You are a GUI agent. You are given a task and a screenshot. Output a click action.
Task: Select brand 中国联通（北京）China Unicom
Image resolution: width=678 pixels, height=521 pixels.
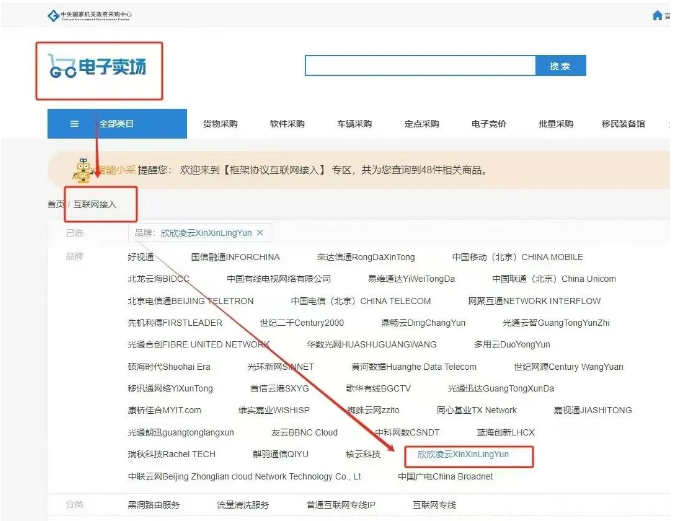tap(554, 279)
